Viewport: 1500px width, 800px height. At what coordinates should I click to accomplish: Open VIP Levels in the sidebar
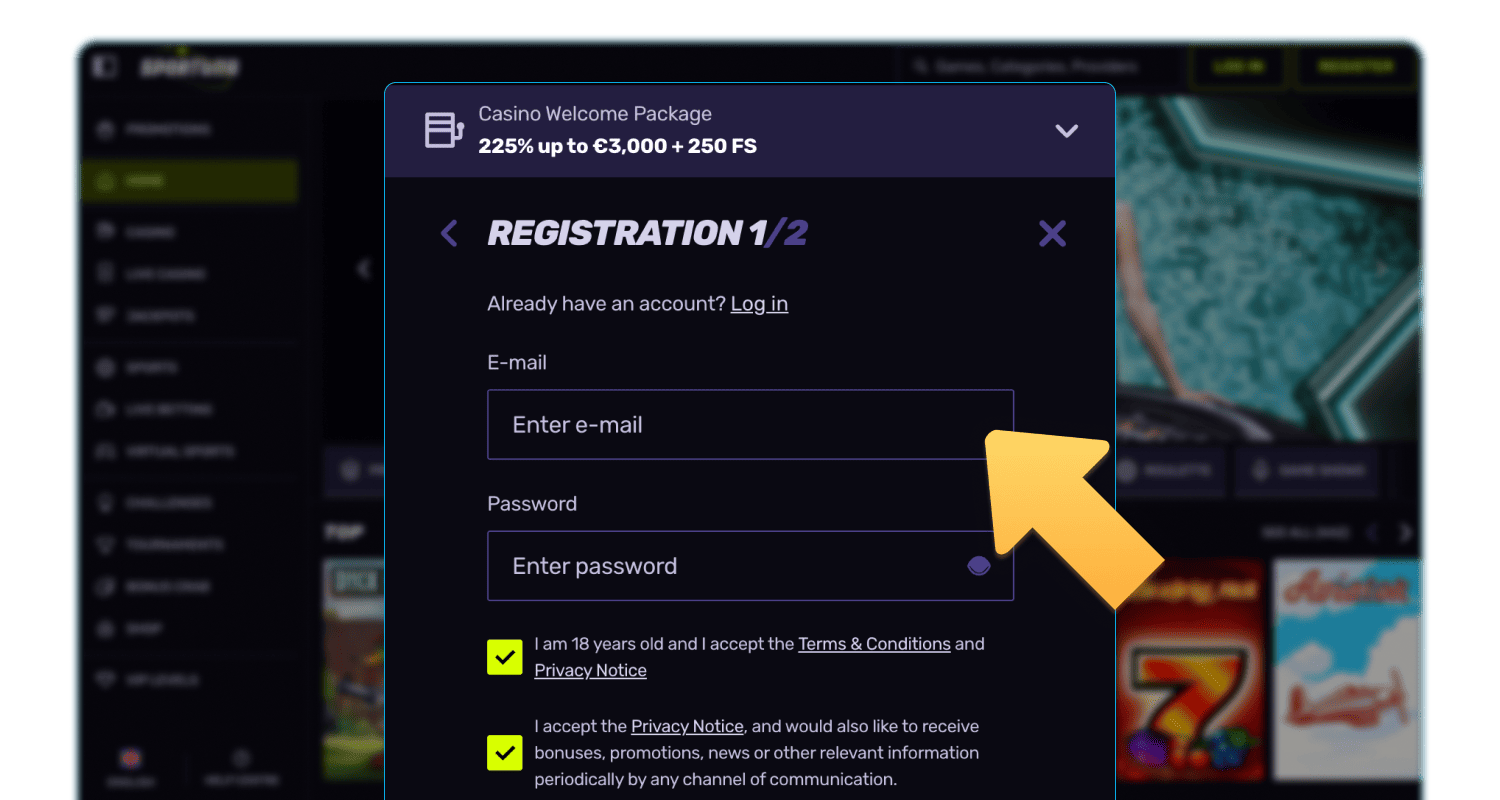pyautogui.click(x=160, y=680)
